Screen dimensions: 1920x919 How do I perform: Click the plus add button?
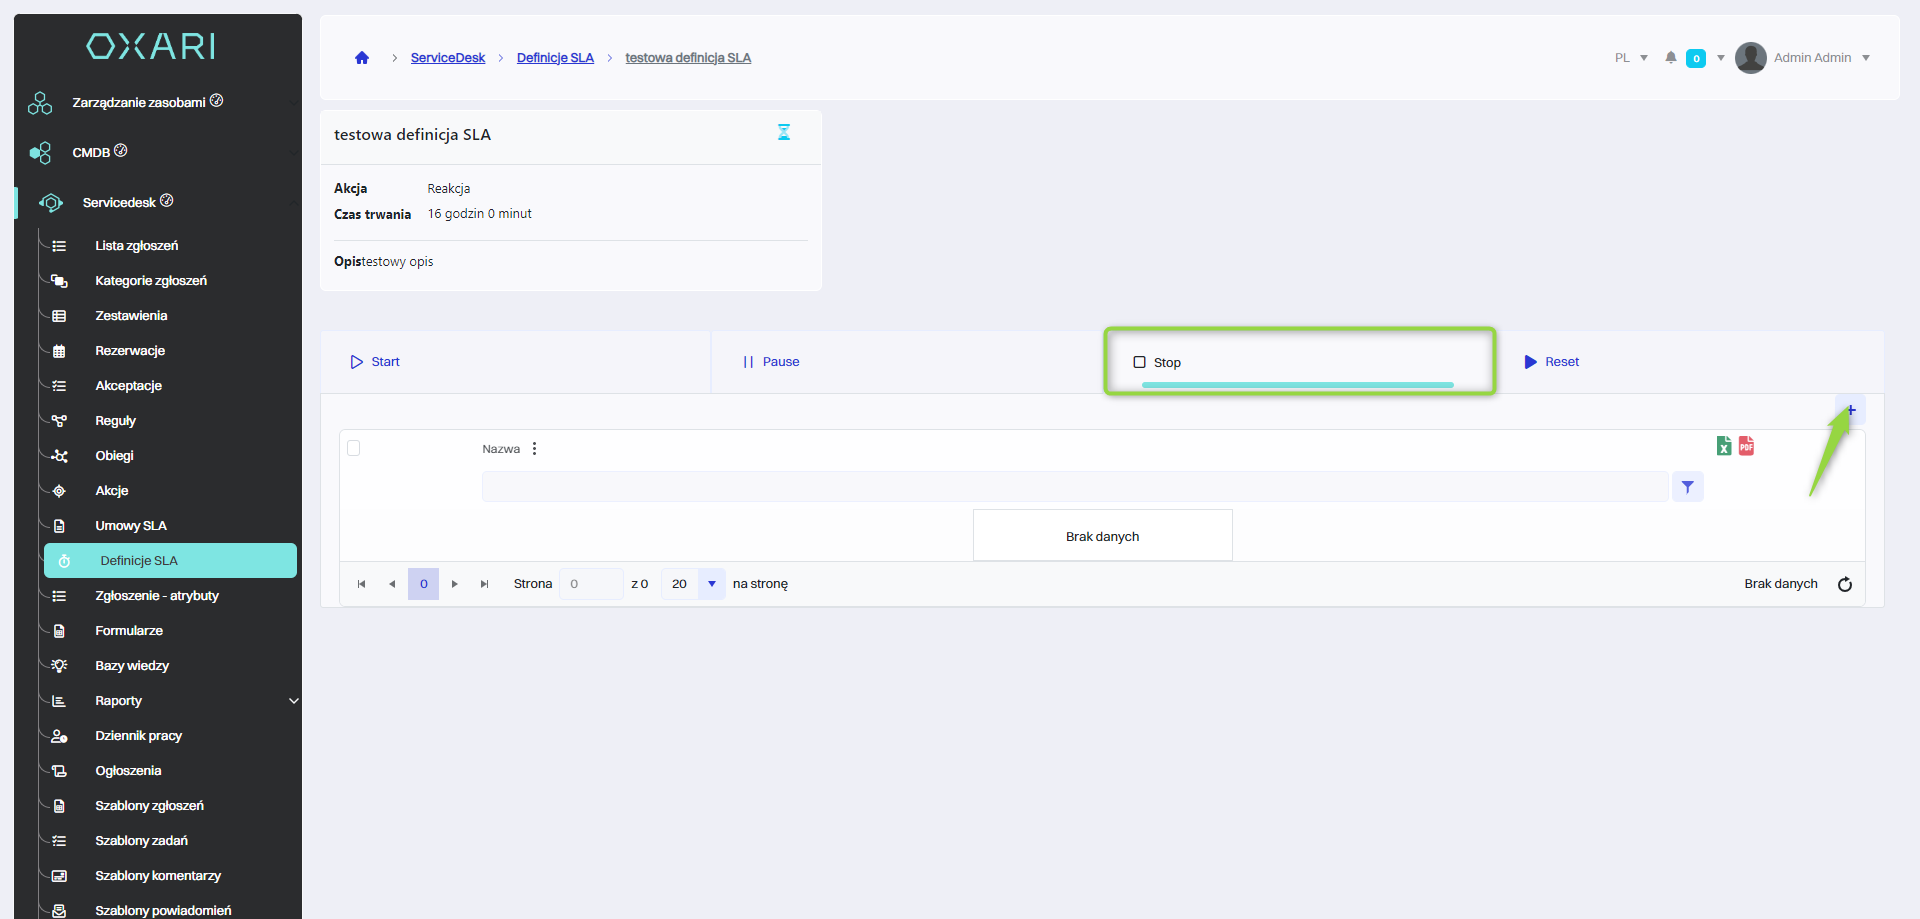[1851, 410]
